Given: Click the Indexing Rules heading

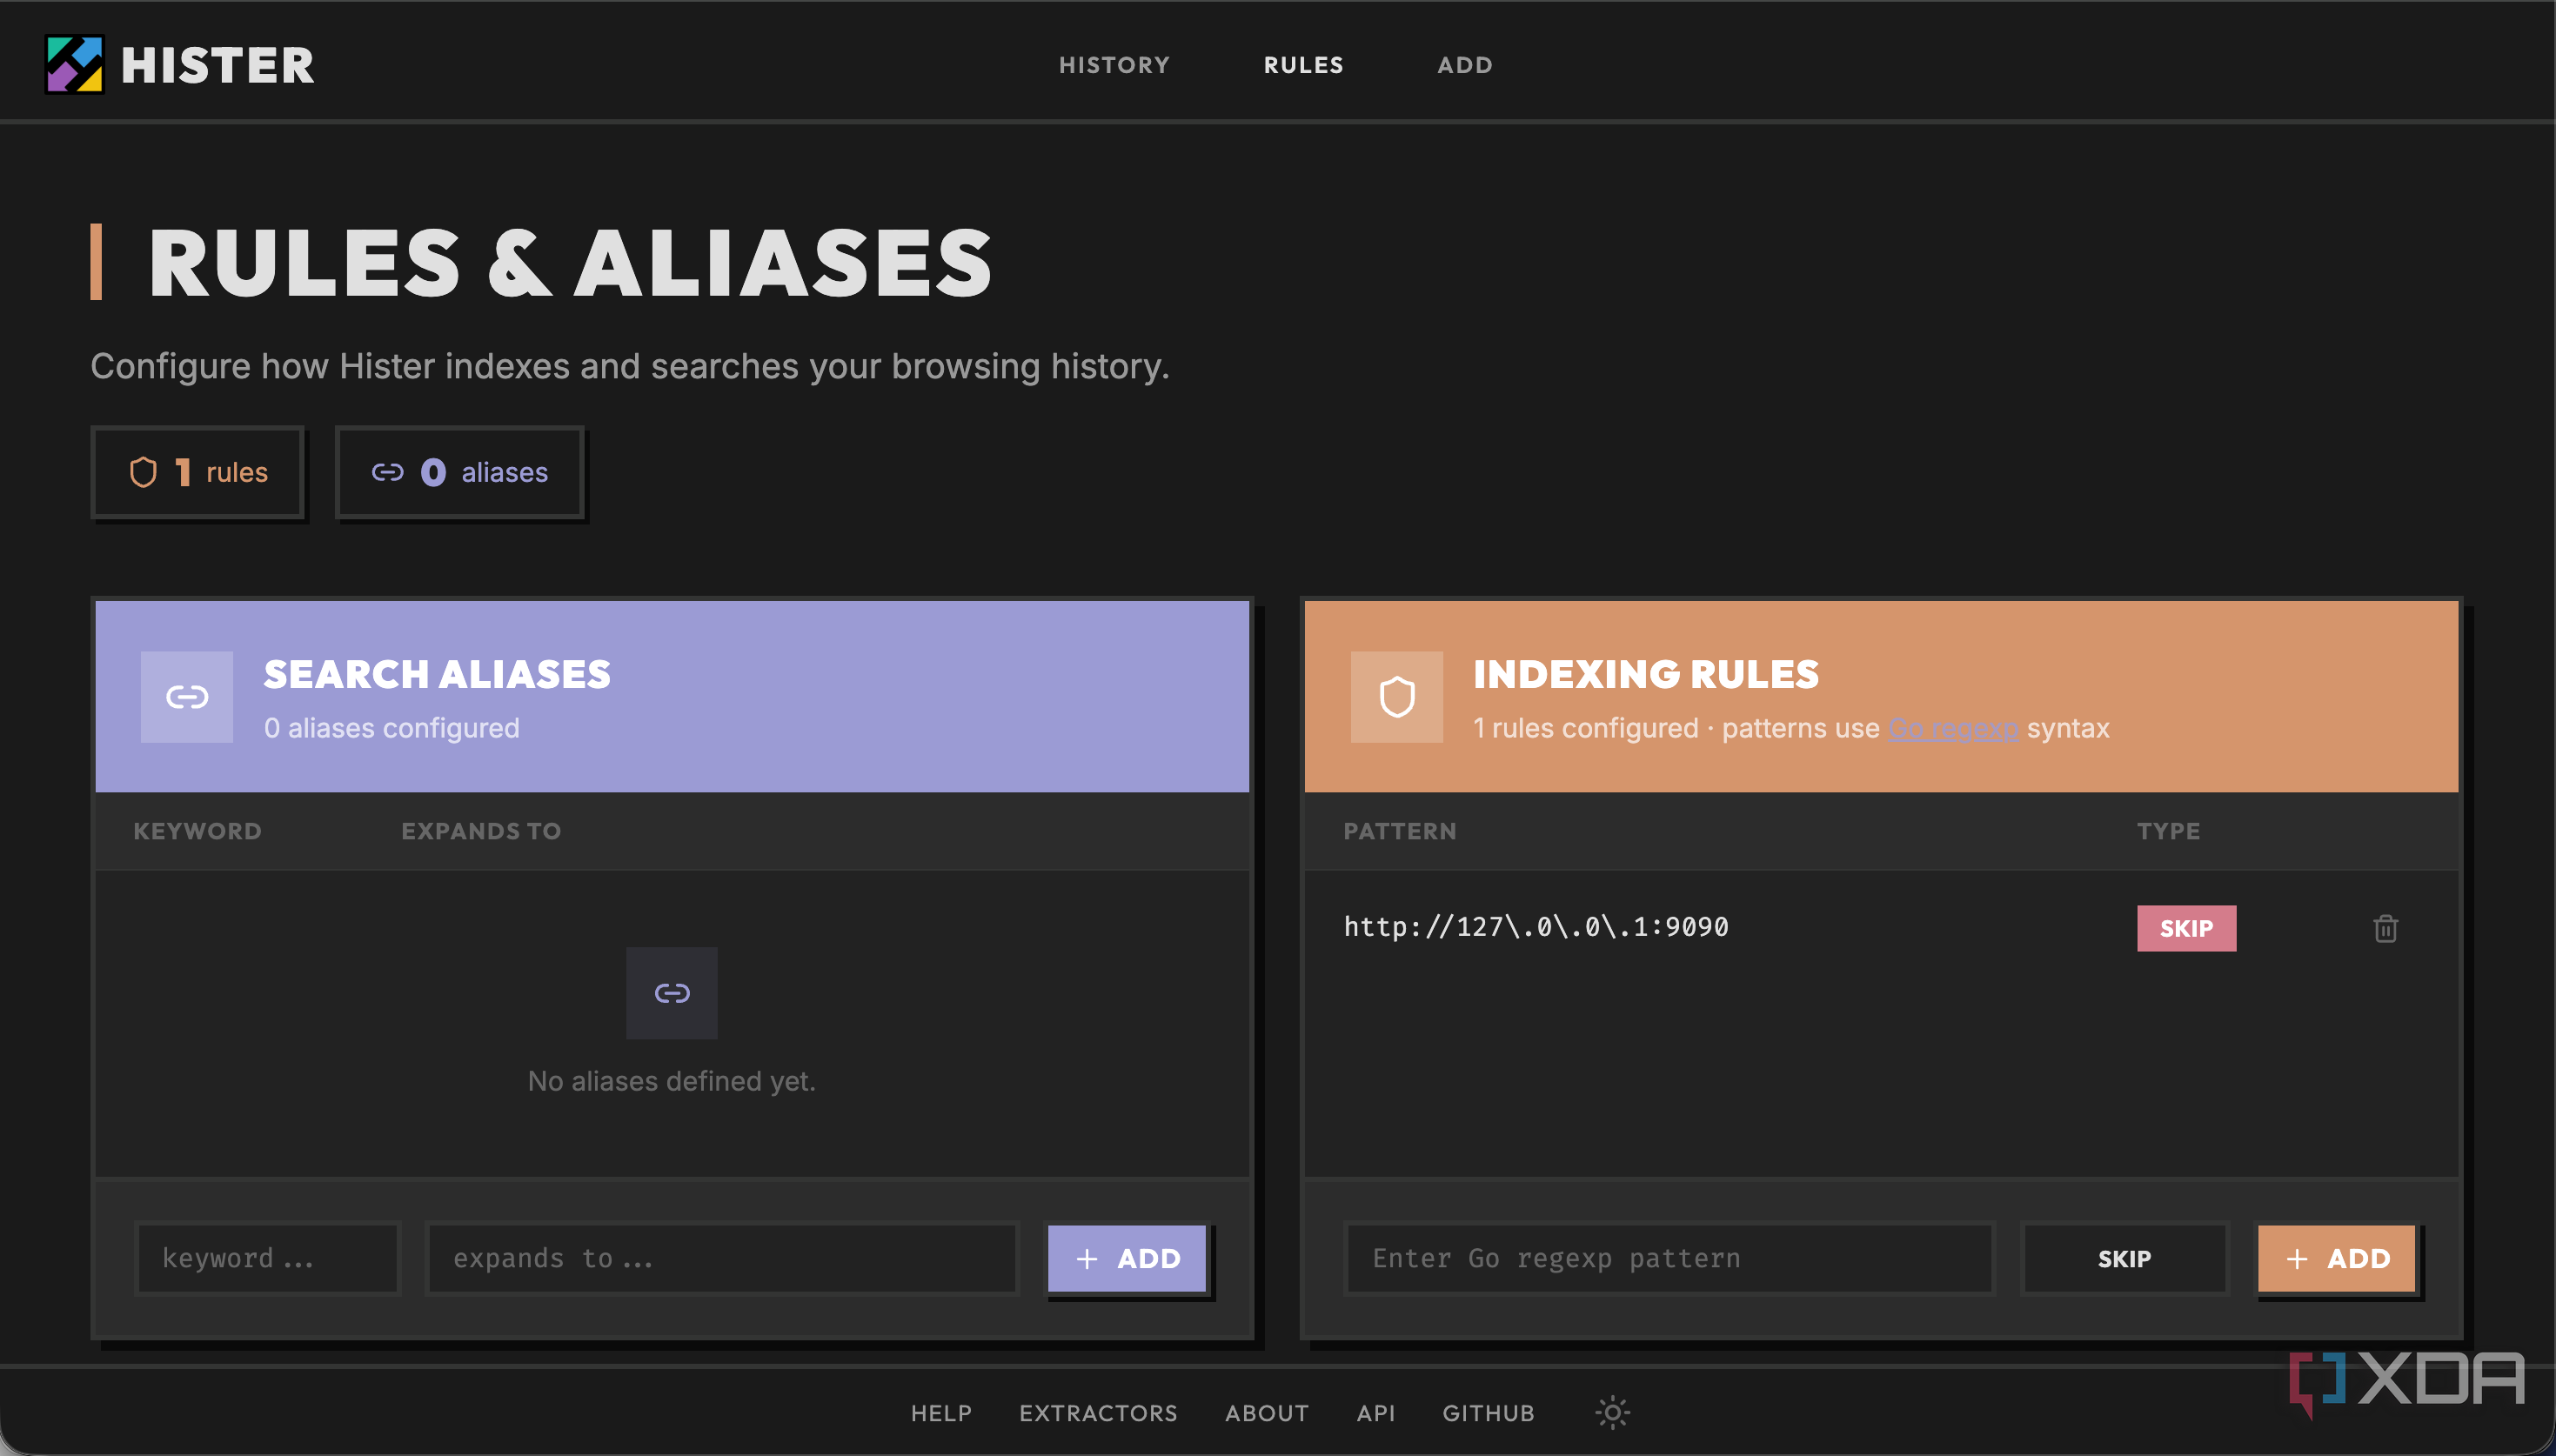Looking at the screenshot, I should (x=1646, y=674).
